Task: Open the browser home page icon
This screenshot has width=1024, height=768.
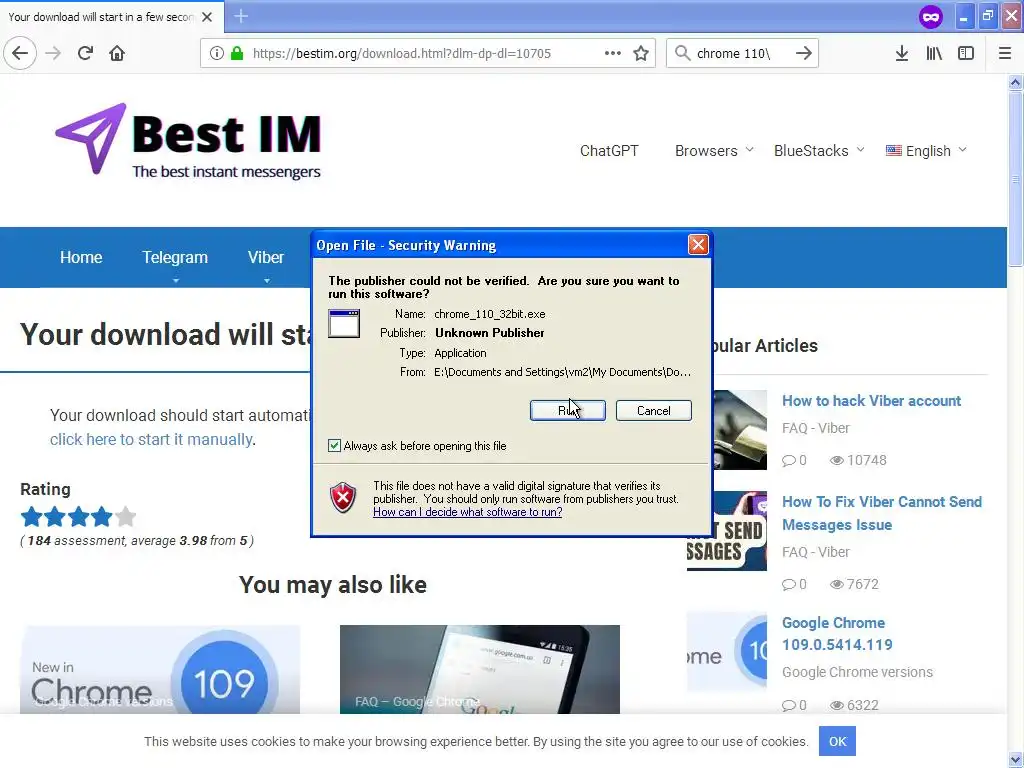Action: pyautogui.click(x=117, y=53)
